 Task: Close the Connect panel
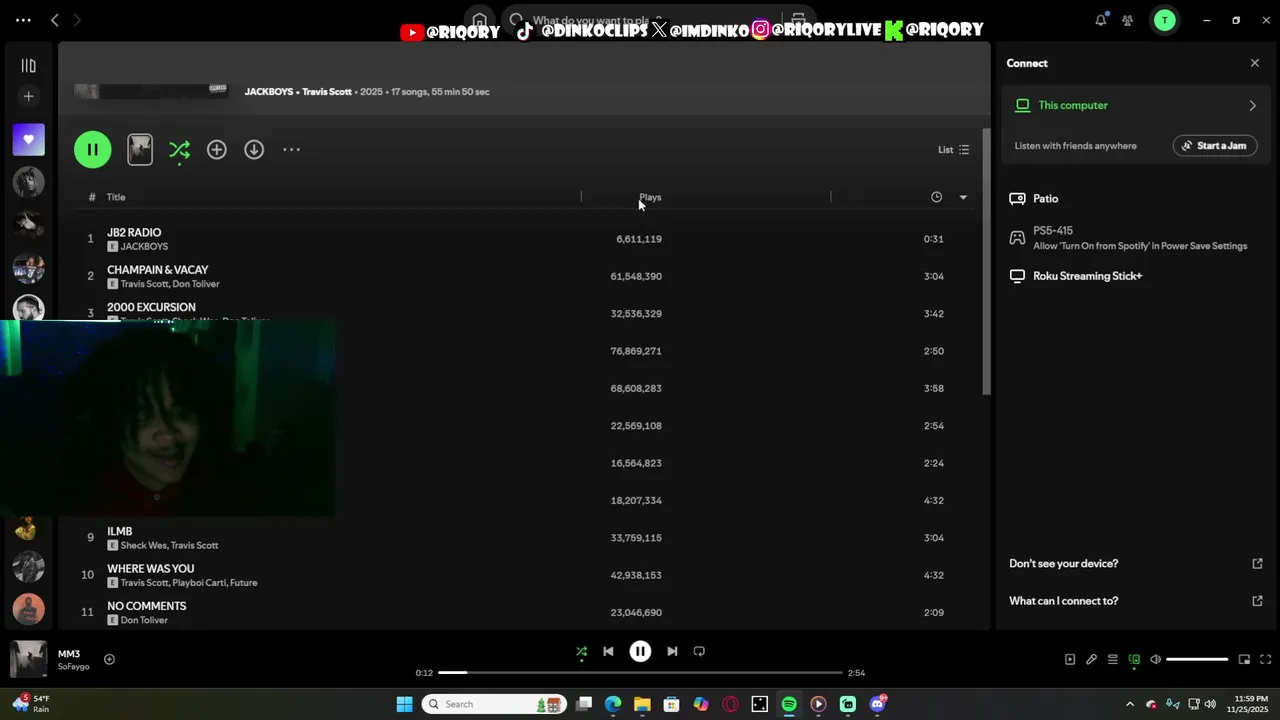pos(1255,63)
